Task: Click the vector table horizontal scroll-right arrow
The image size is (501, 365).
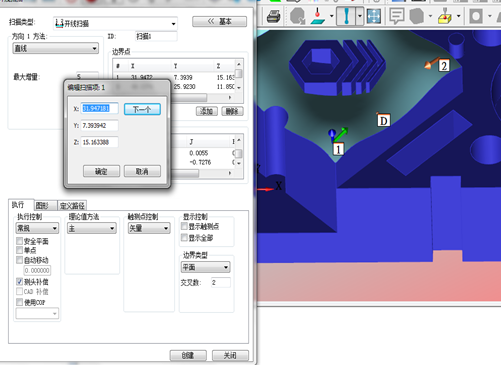Action: coord(230,173)
